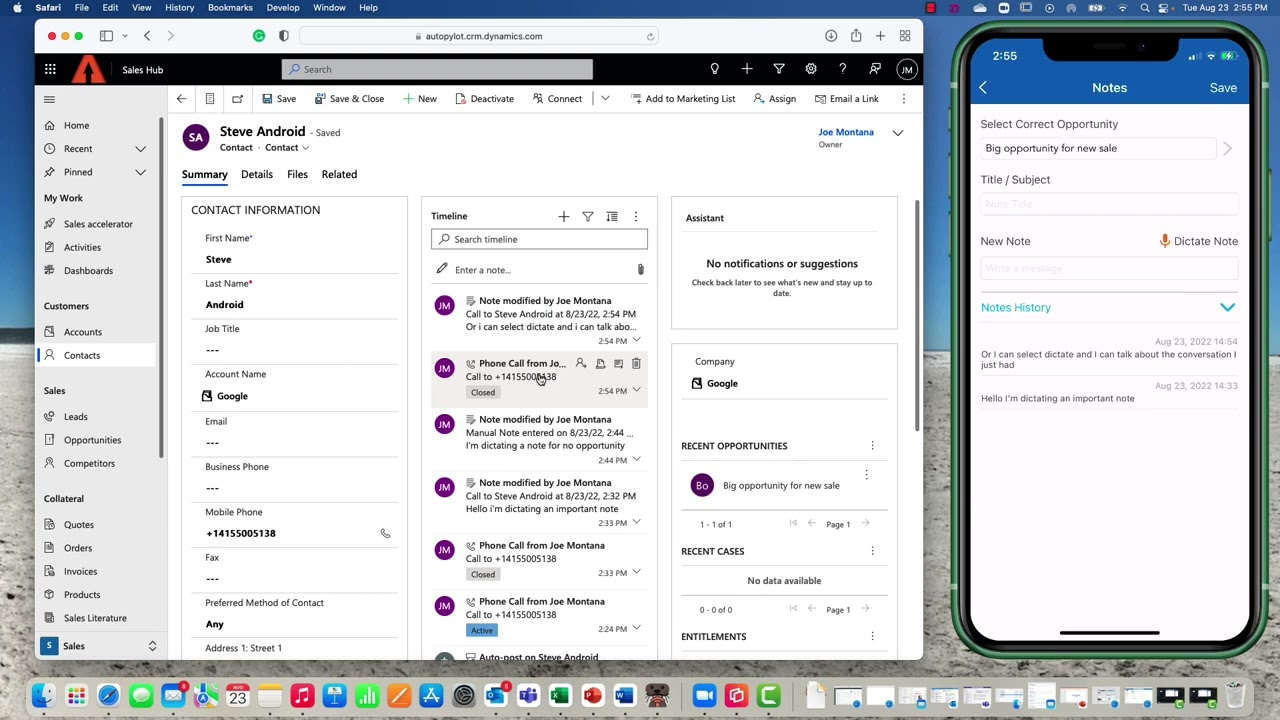The height and width of the screenshot is (720, 1280).
Task: Click the lightbulb insights icon in header
Action: 714,69
